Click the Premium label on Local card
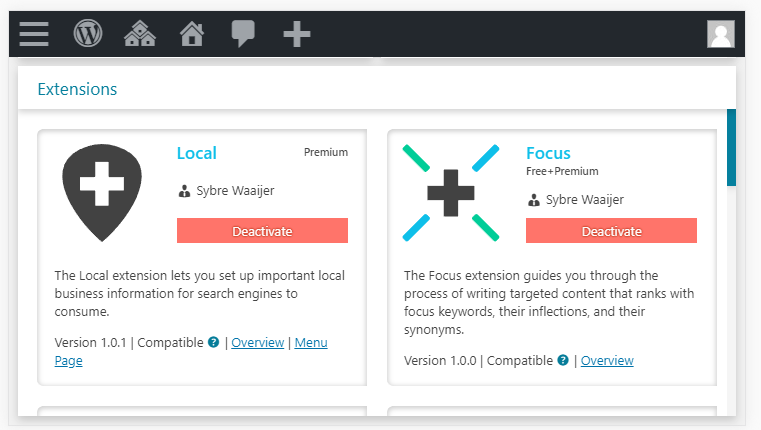Screen dimensions: 761x430 tap(326, 152)
